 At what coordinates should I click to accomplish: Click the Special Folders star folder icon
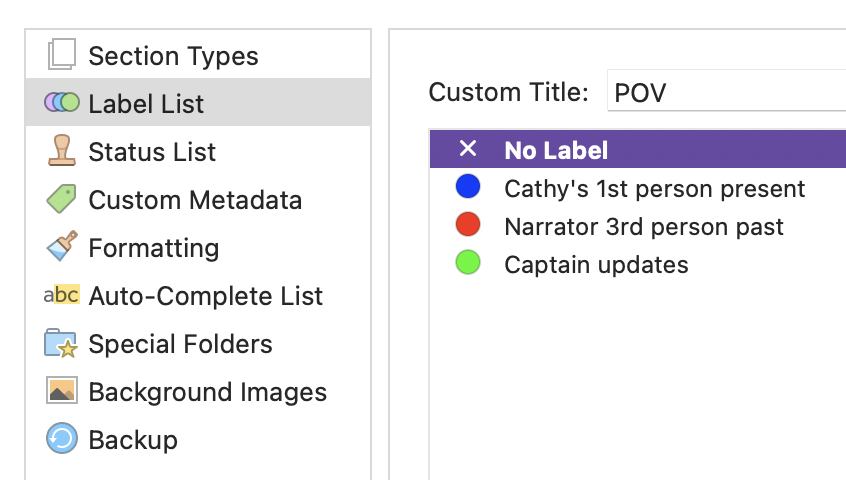tap(61, 343)
